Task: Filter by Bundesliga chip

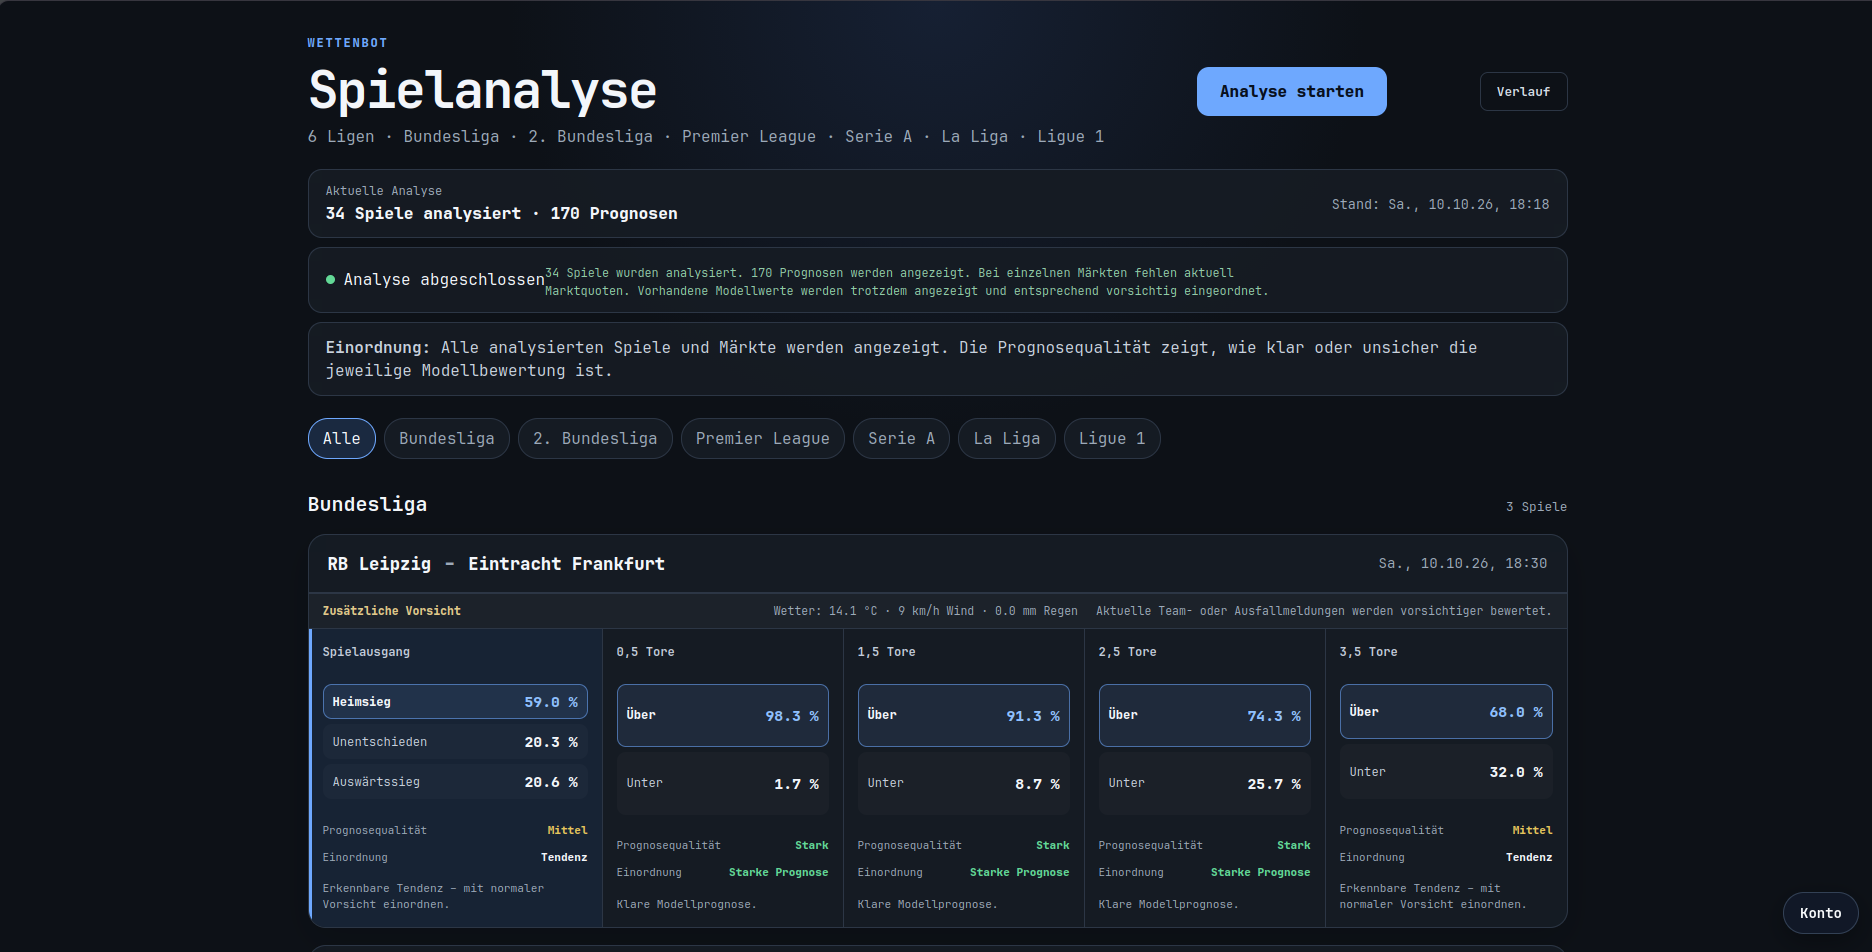Action: tap(446, 438)
